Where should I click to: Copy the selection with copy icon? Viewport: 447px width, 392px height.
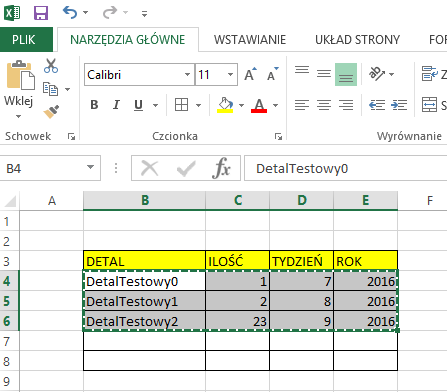point(50,89)
